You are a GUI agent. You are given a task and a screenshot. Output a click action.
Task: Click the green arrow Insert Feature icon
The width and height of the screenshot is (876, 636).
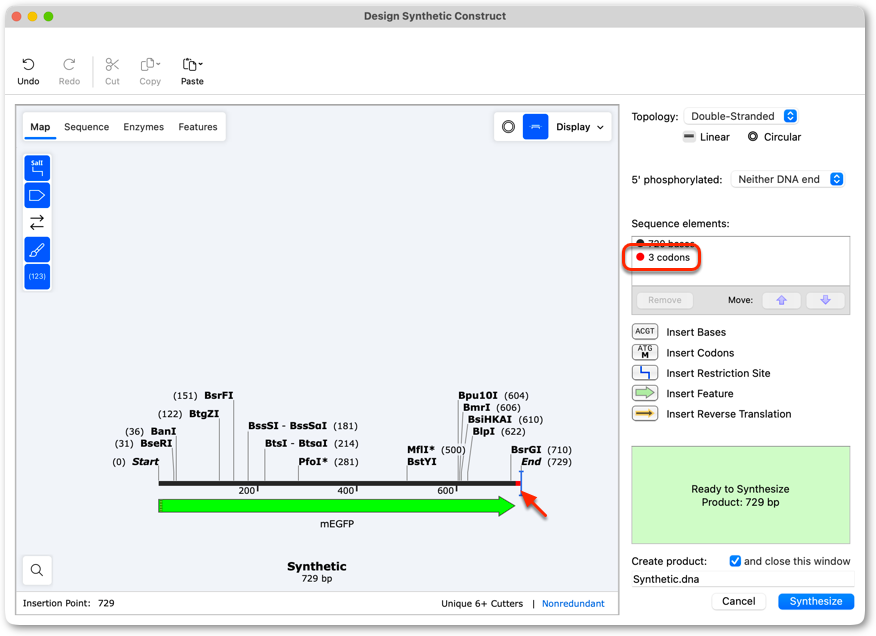[x=645, y=393]
